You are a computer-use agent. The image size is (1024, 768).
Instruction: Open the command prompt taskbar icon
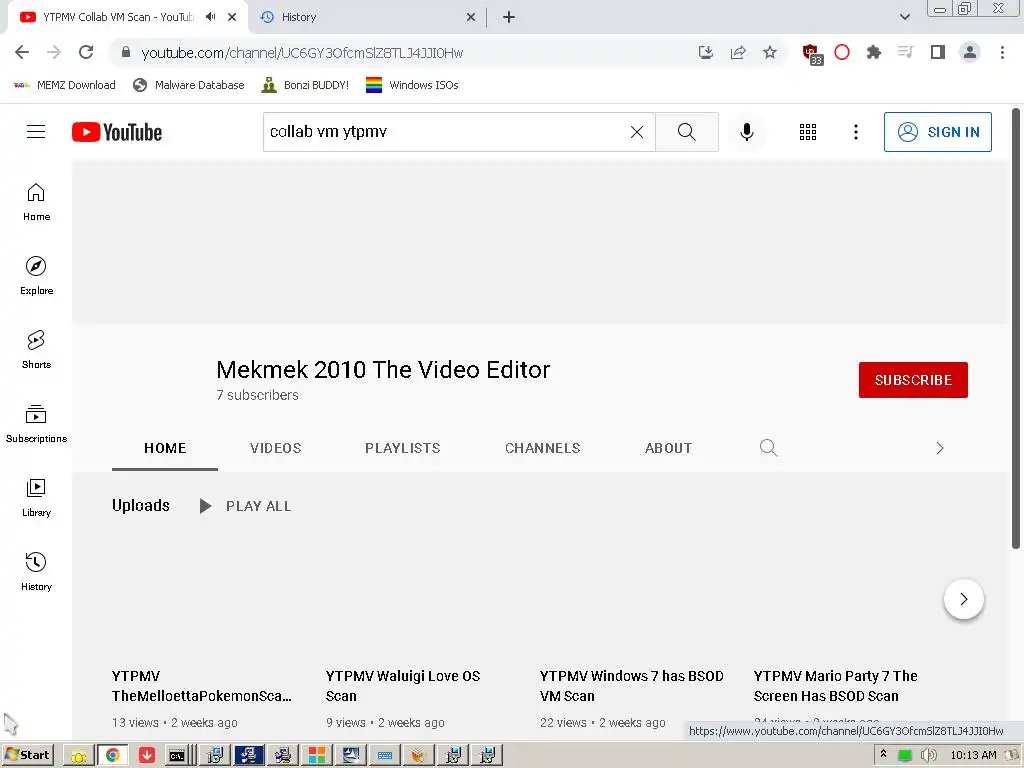point(176,756)
